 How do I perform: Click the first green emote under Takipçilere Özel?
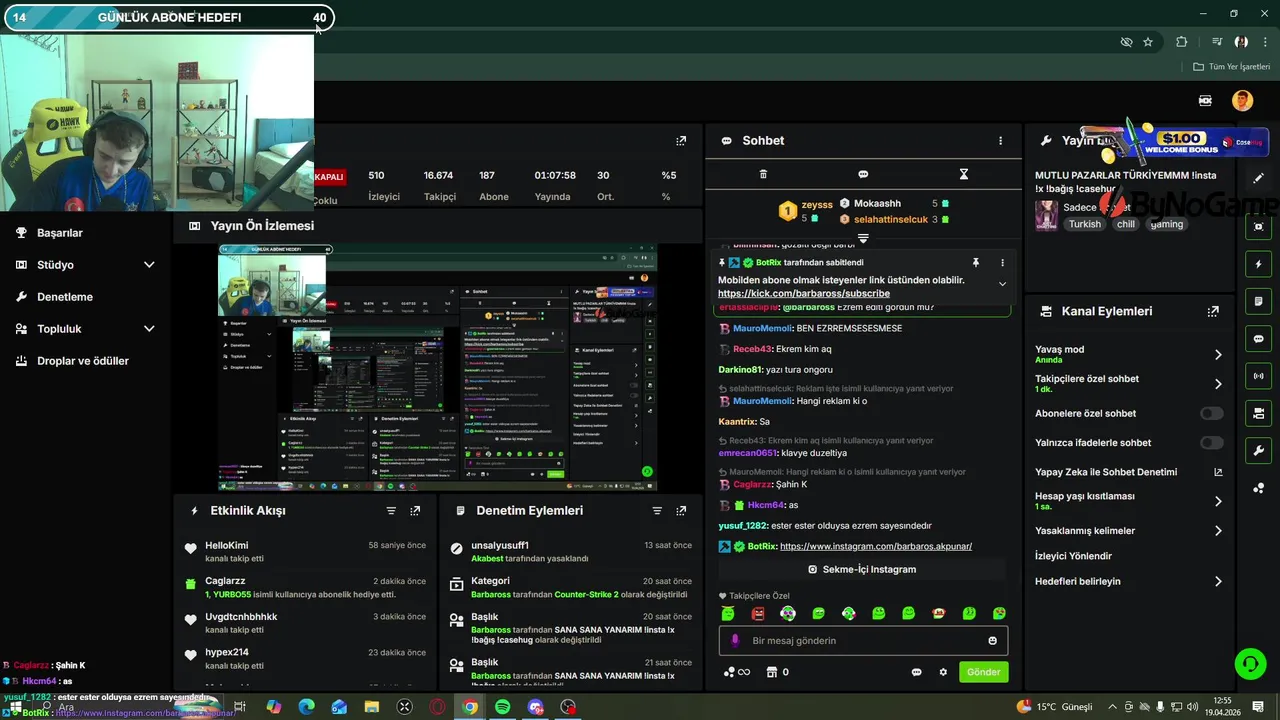[x=728, y=613]
